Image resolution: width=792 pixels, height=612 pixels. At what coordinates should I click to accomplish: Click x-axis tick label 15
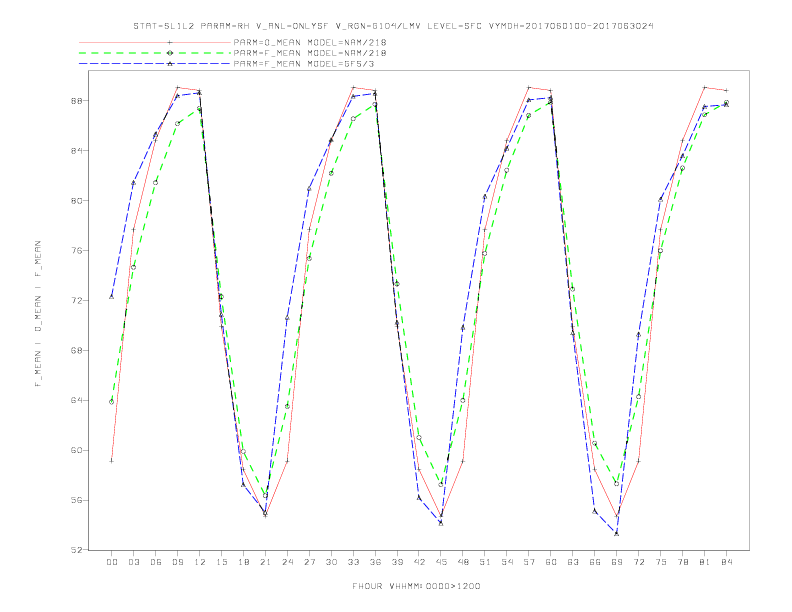(x=221, y=562)
